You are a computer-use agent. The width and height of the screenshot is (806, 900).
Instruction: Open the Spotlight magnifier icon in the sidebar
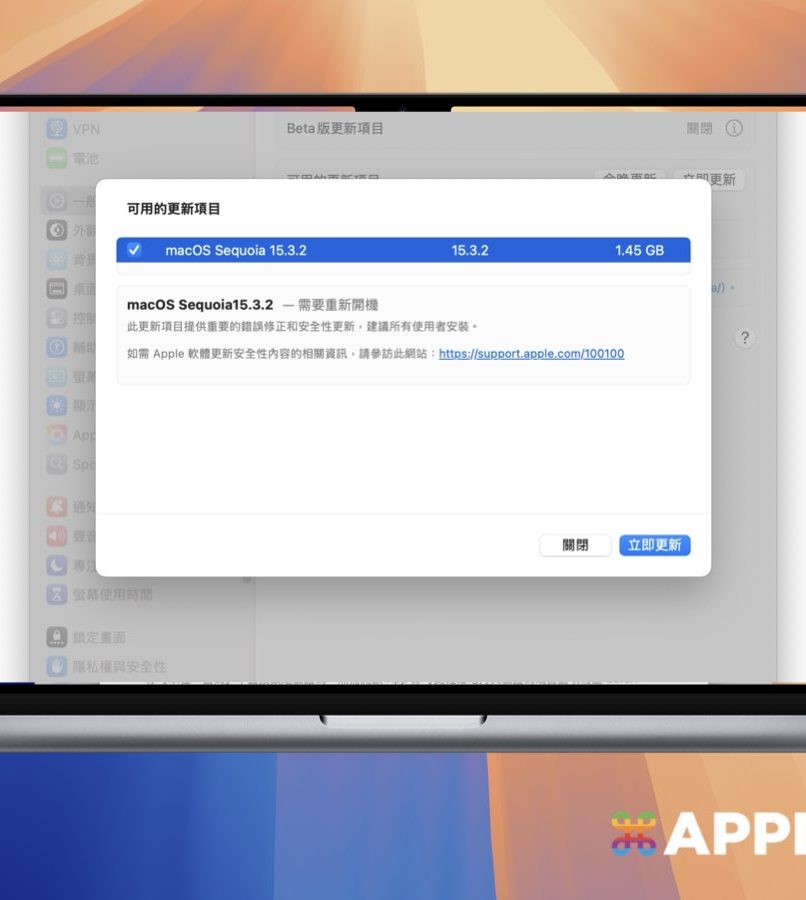pos(57,464)
